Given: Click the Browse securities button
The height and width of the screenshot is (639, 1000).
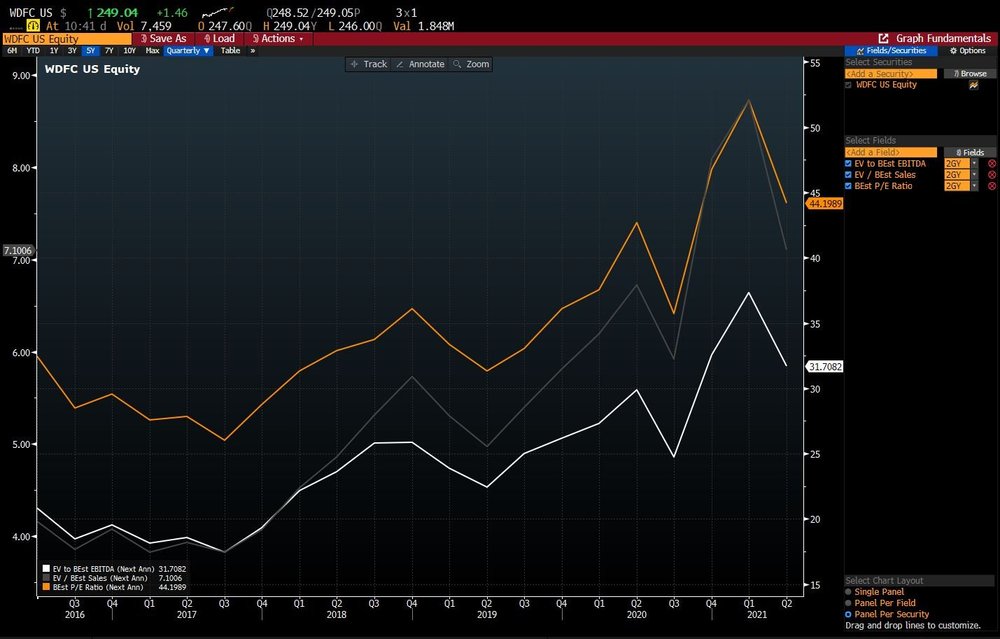Looking at the screenshot, I should (969, 74).
